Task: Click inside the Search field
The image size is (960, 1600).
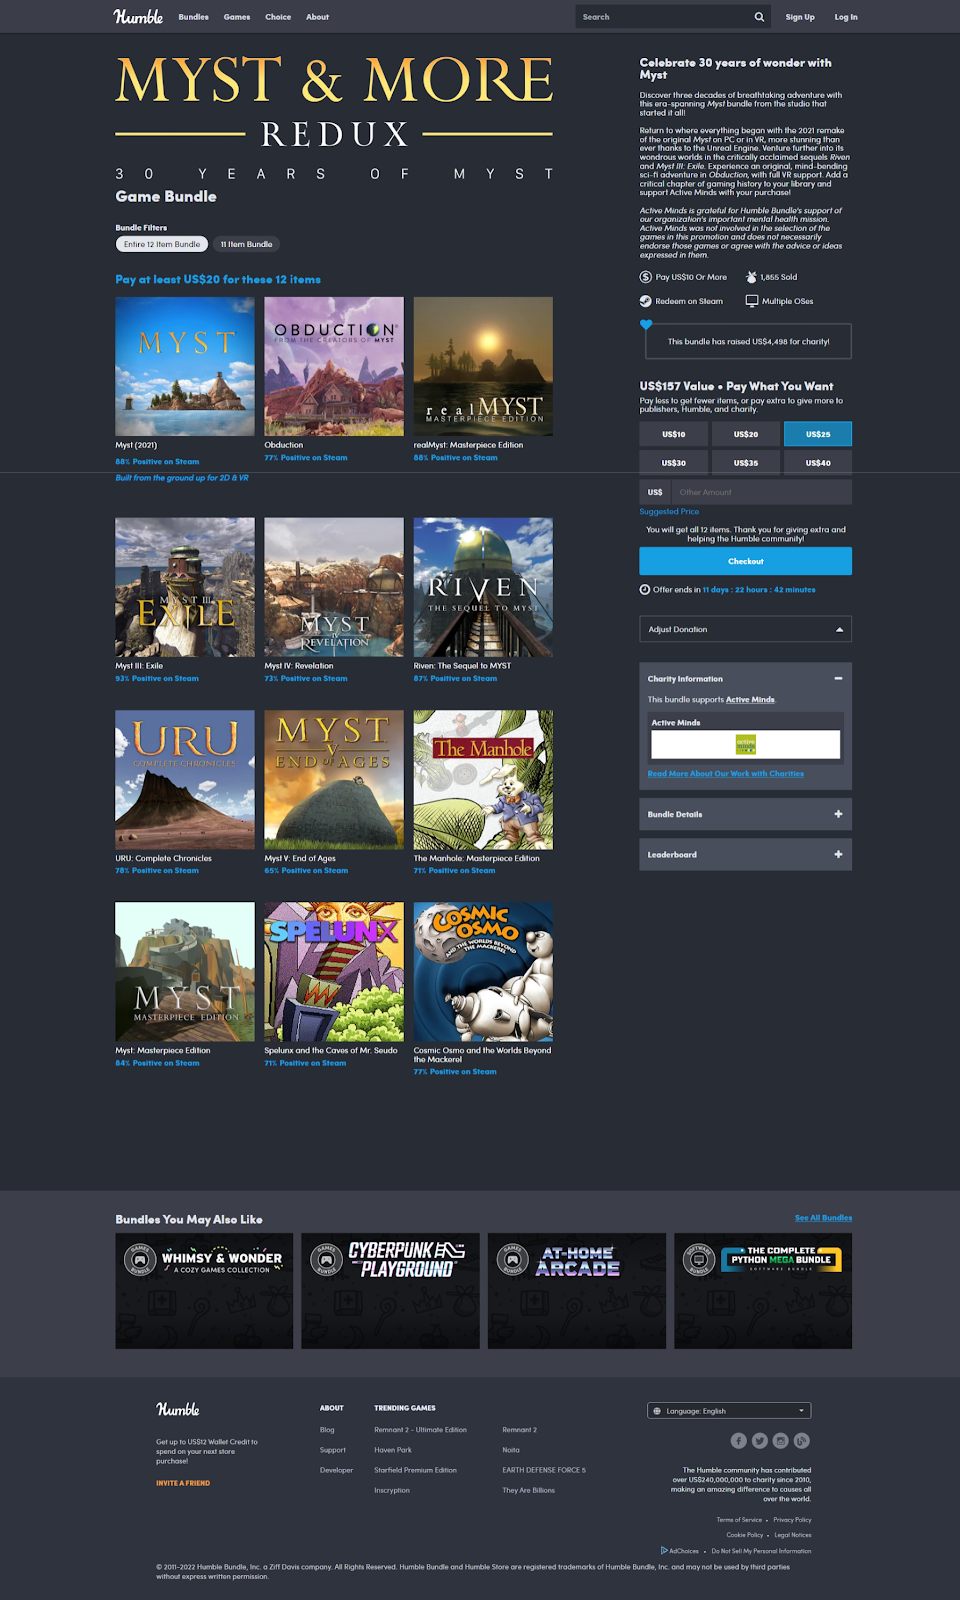Action: 663,17
